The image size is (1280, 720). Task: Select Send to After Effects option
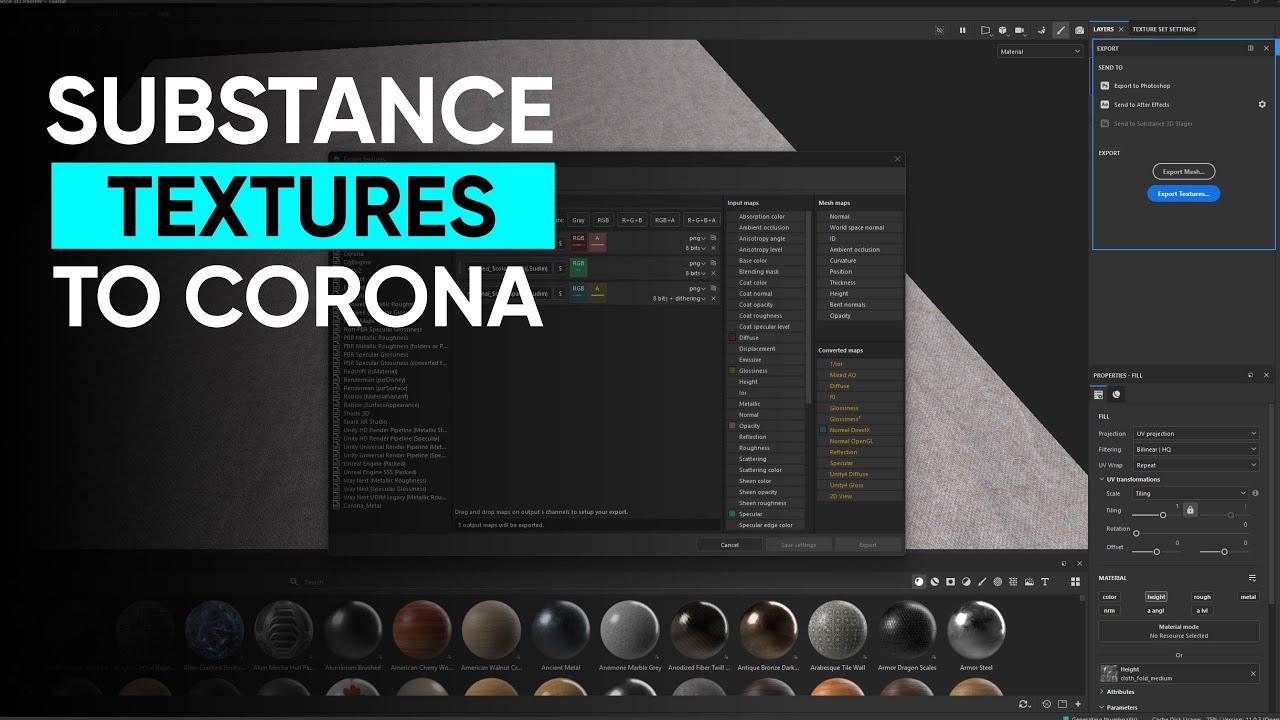[x=1141, y=104]
